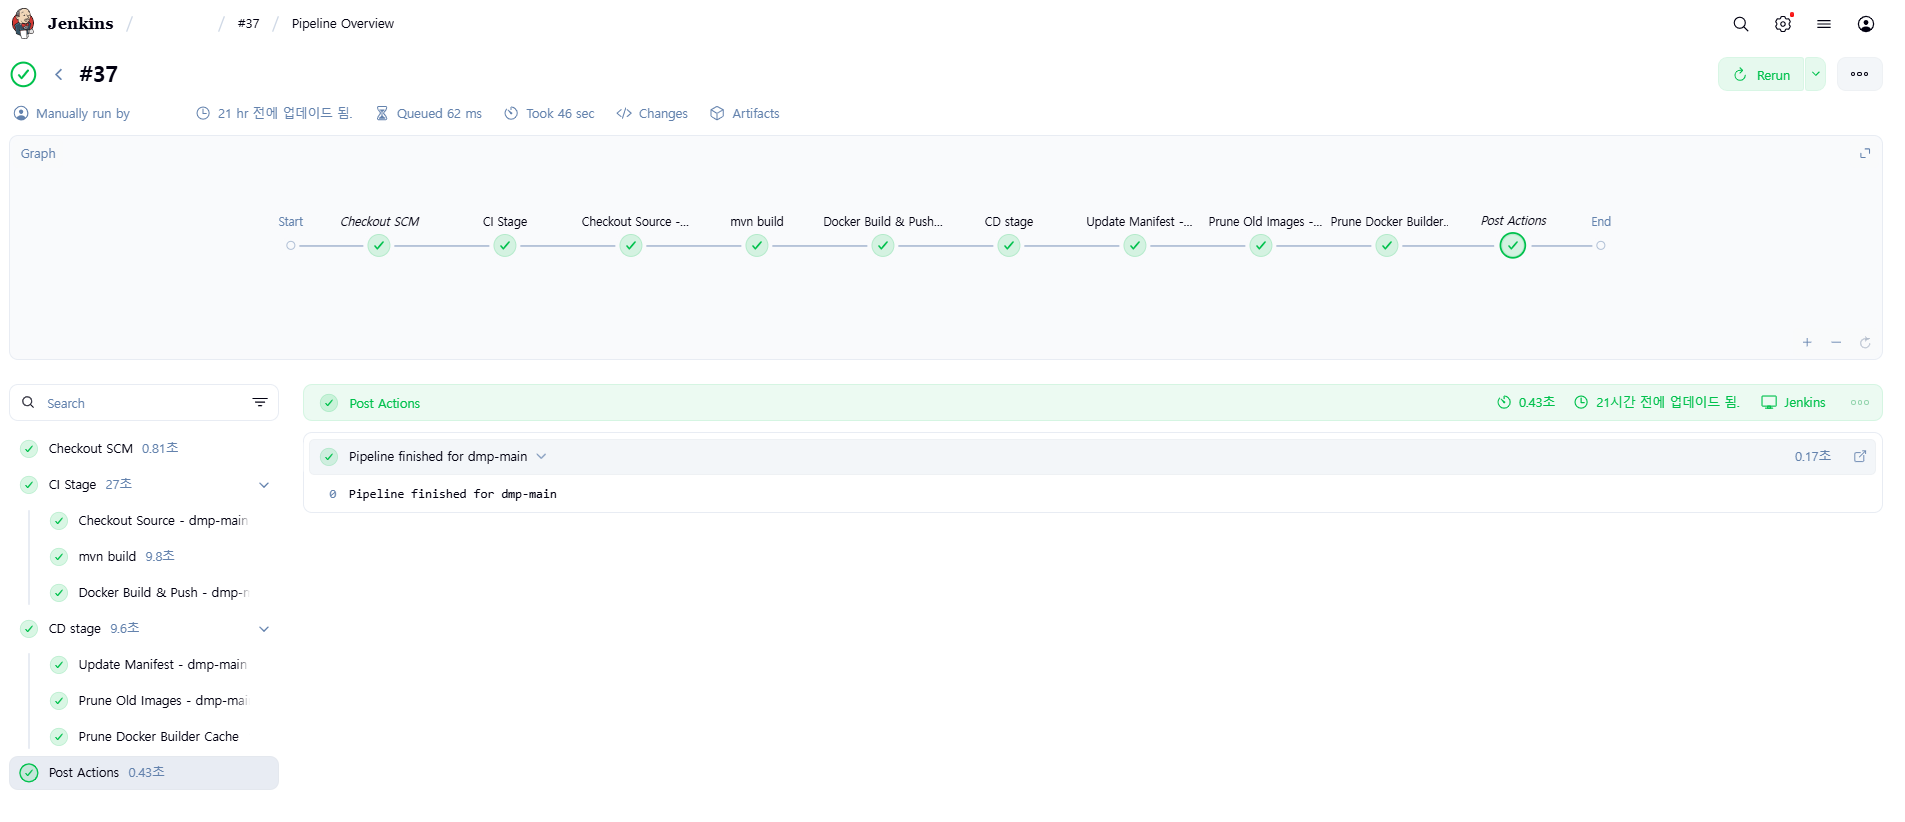Open step log in new window icon

tap(1859, 457)
